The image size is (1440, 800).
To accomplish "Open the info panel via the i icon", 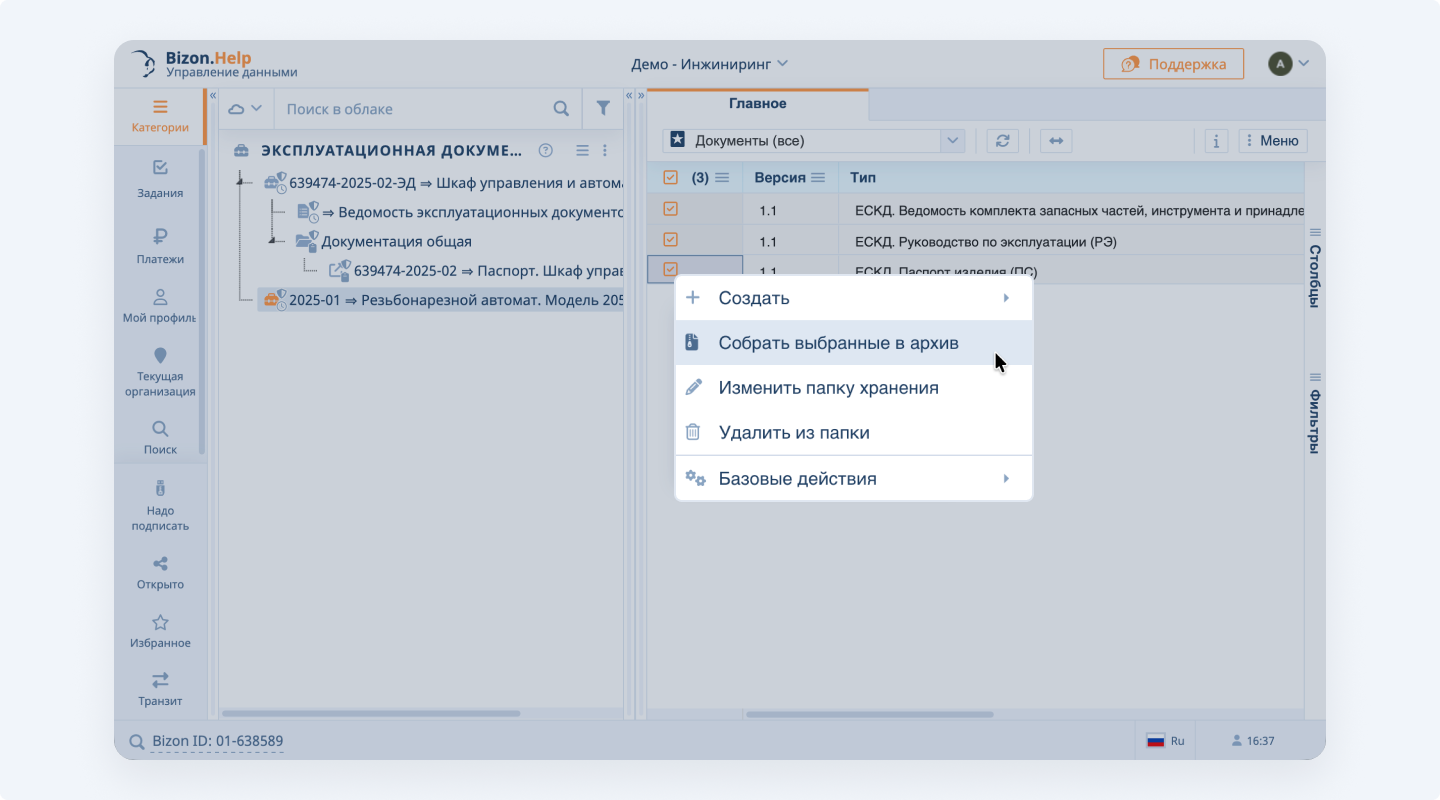I will point(1215,140).
